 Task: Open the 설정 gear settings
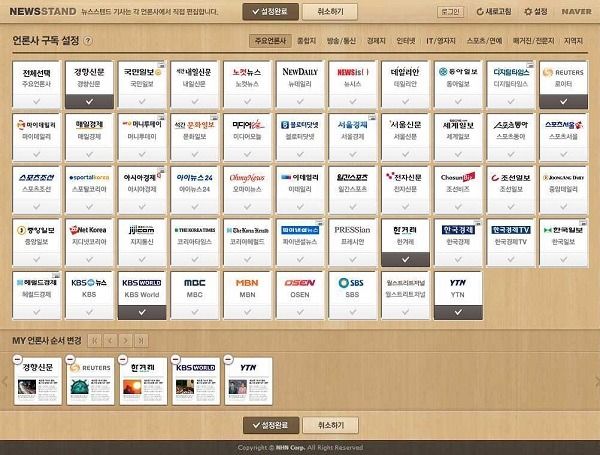(528, 12)
